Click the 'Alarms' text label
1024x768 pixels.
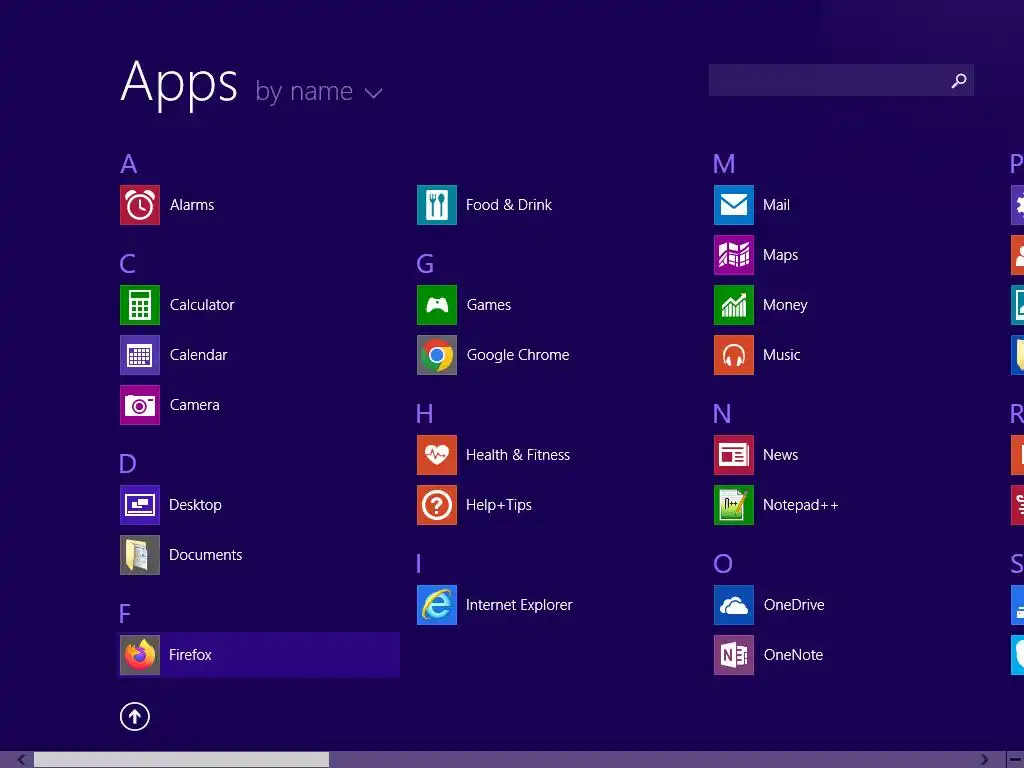click(x=192, y=205)
